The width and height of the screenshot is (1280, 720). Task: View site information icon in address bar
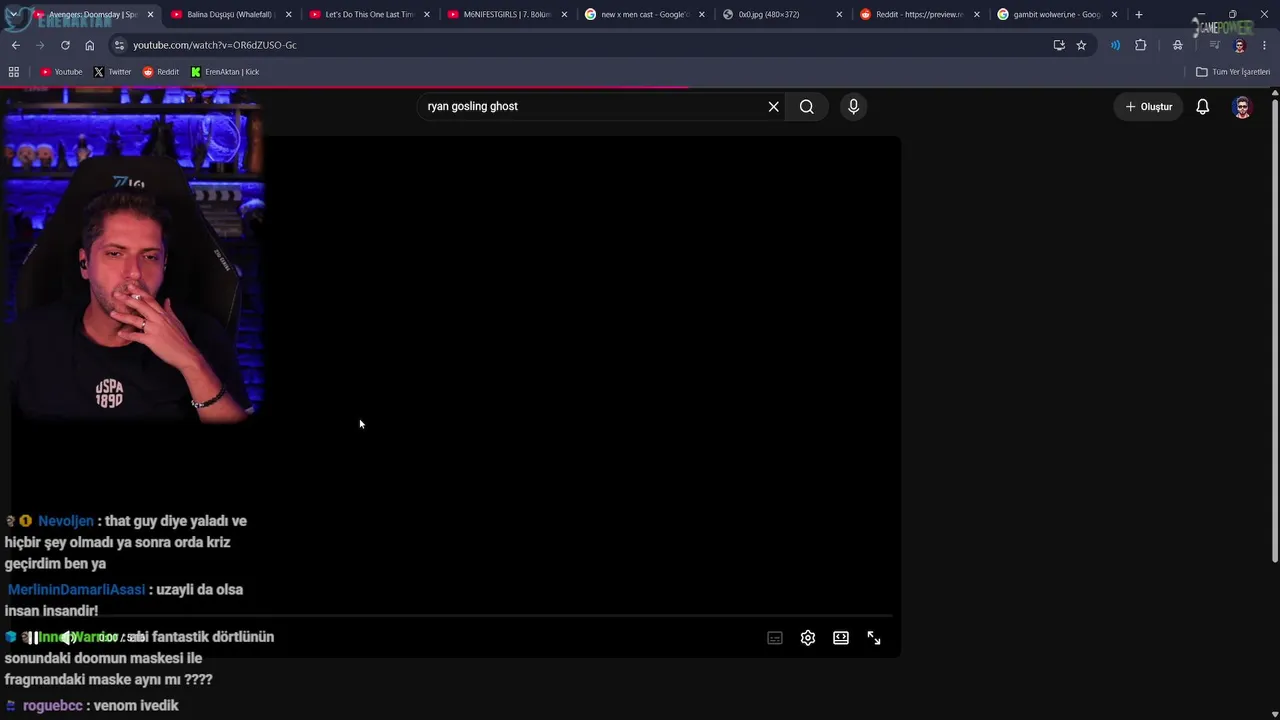tap(119, 45)
